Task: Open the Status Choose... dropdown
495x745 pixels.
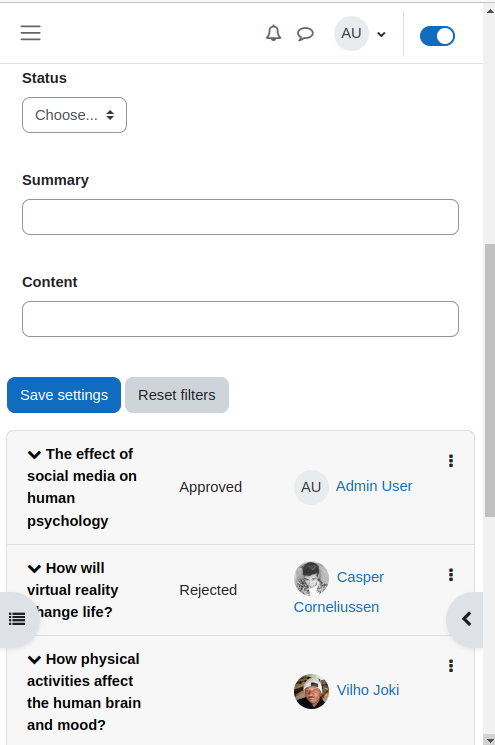Action: [74, 115]
